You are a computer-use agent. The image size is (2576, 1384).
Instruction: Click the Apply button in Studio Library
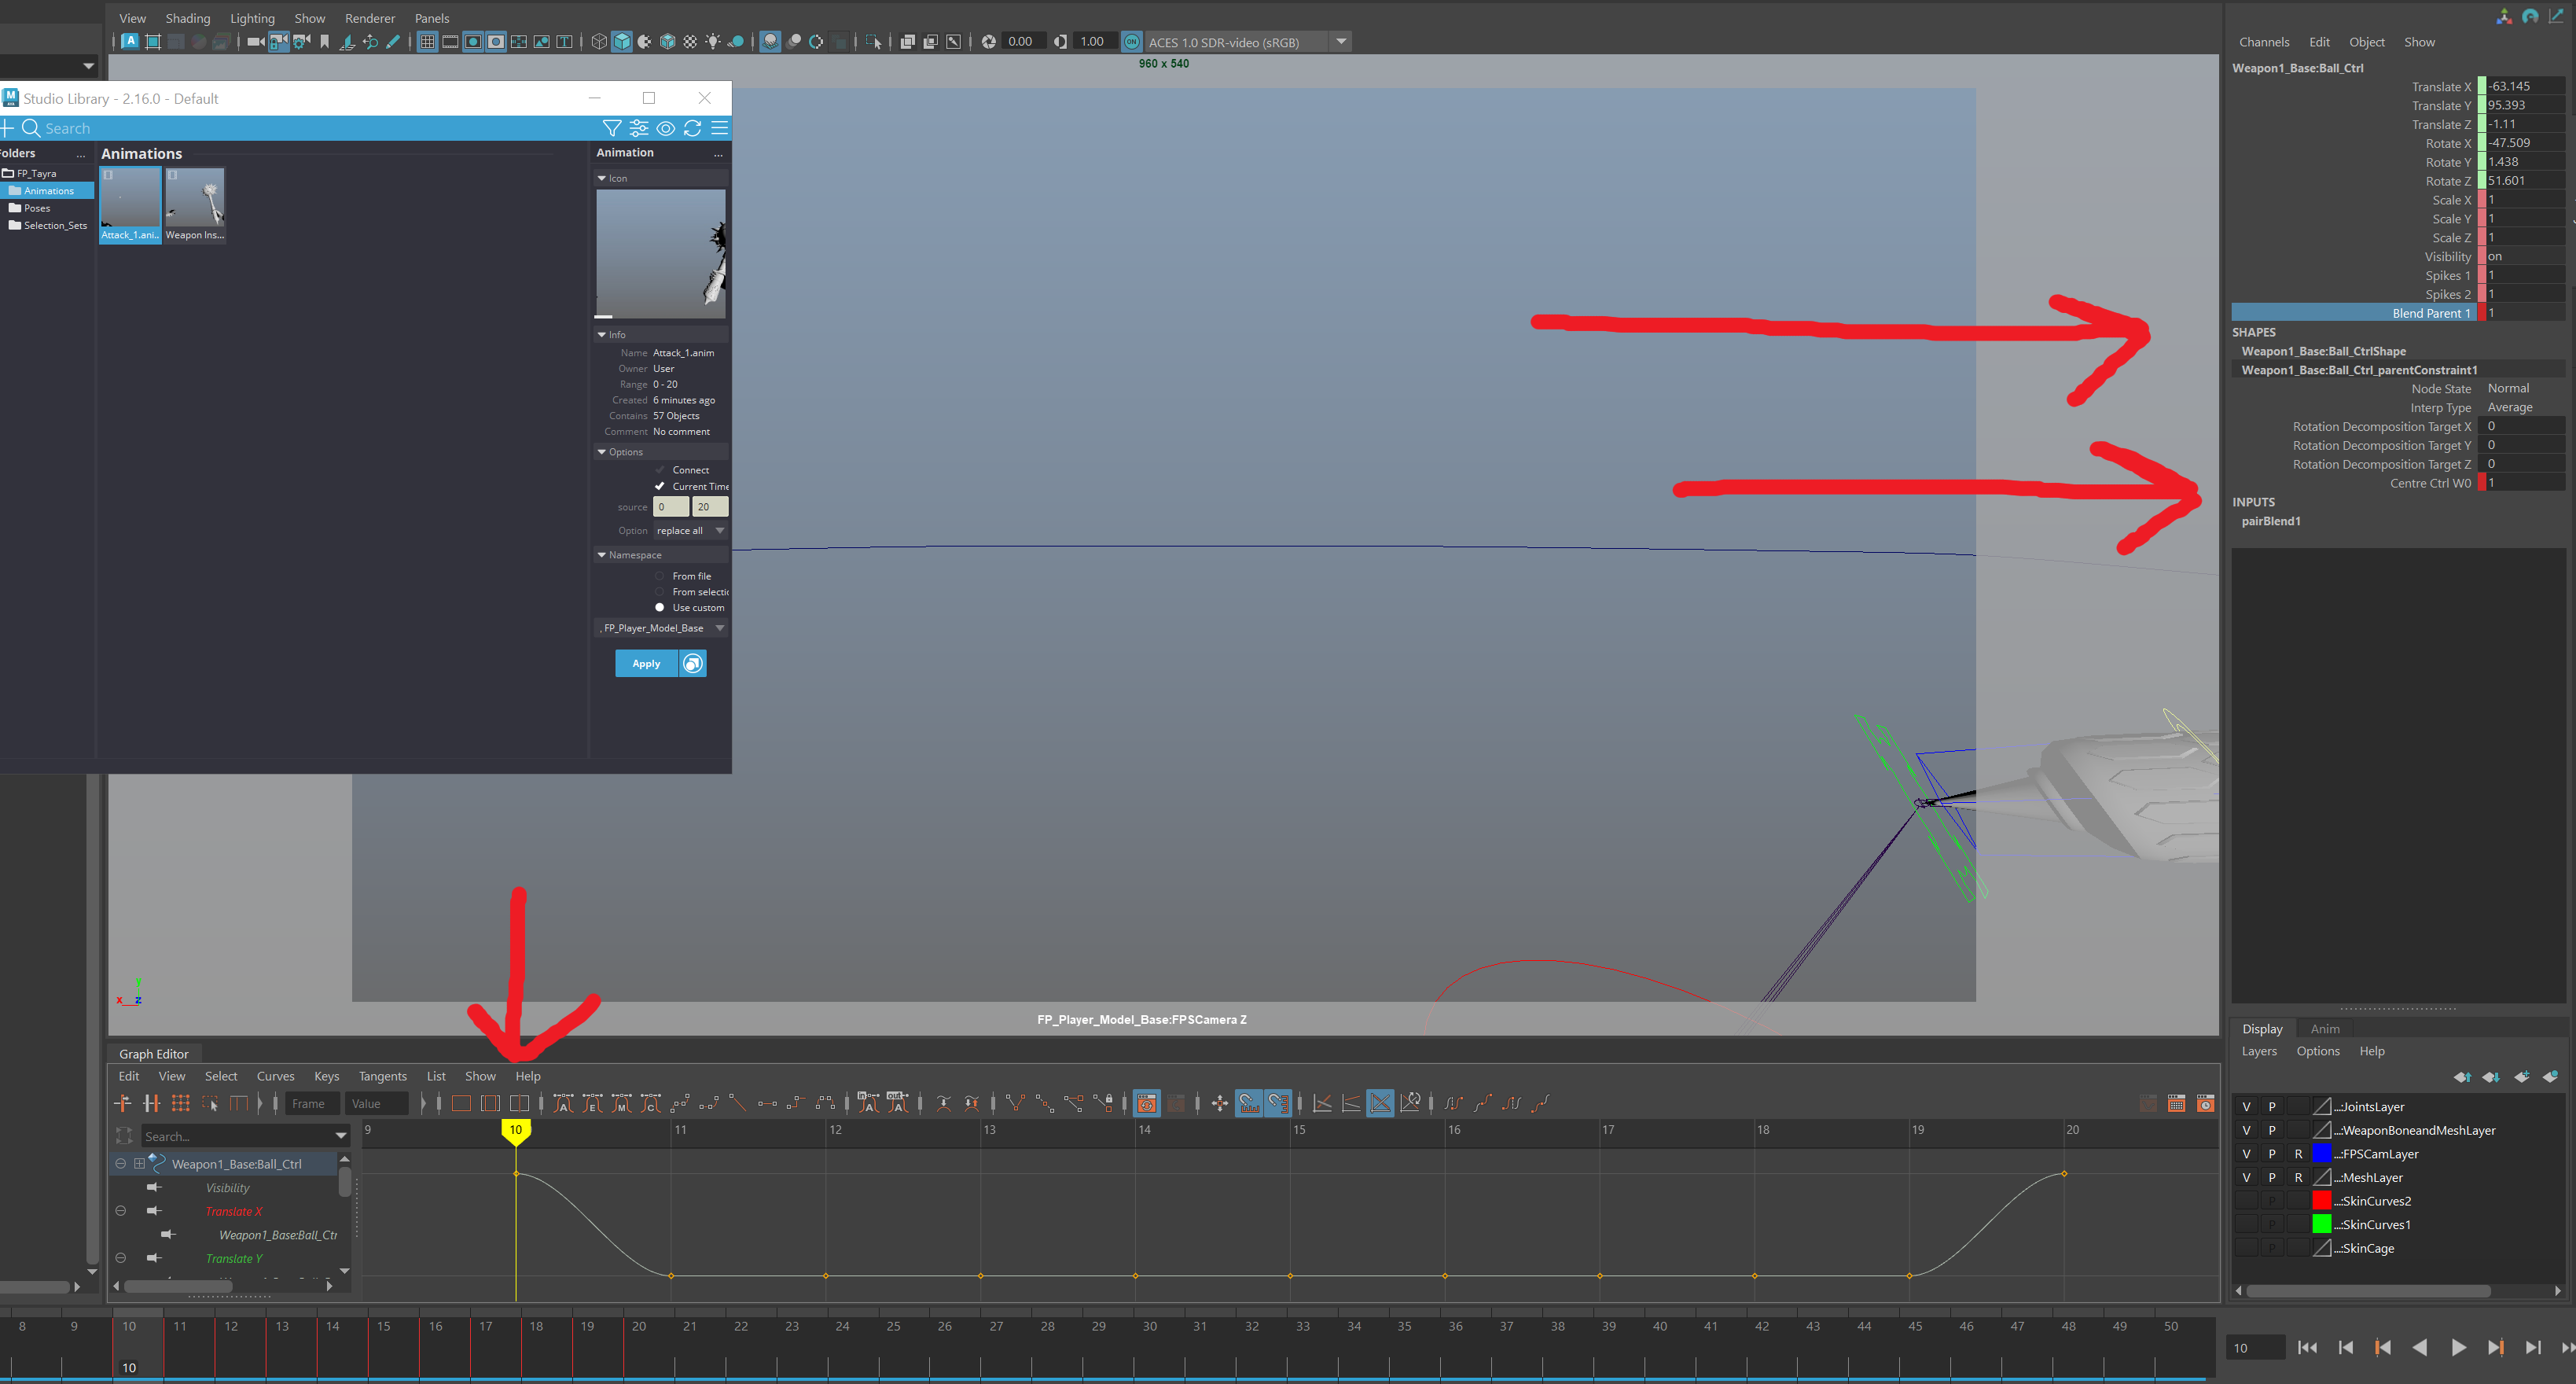tap(646, 663)
